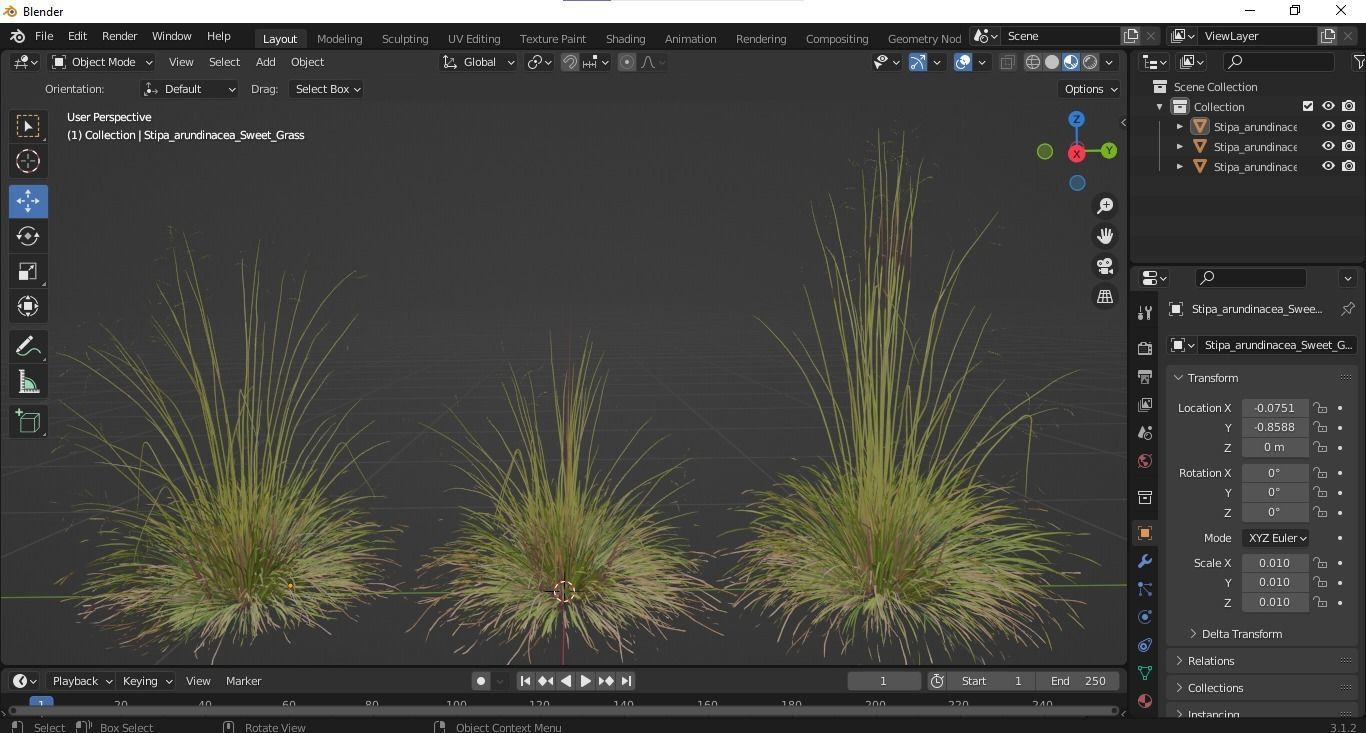The image size is (1366, 733).
Task: Switch to the UV Editing workspace tab
Action: [x=474, y=38]
